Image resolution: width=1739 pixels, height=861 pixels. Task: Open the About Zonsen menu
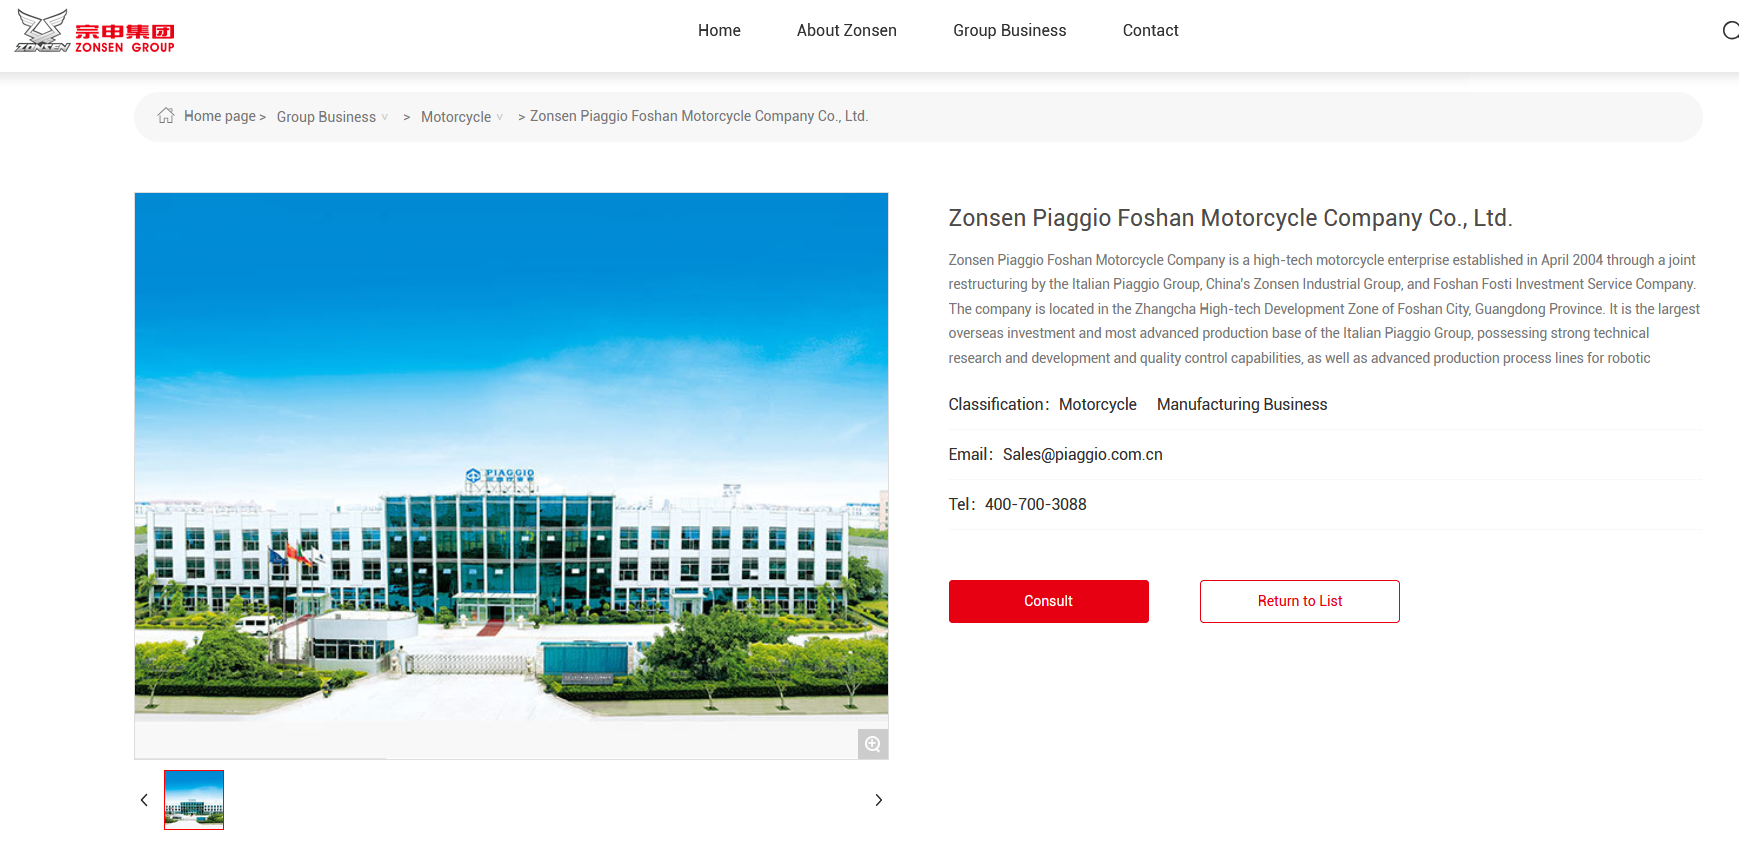click(x=847, y=30)
